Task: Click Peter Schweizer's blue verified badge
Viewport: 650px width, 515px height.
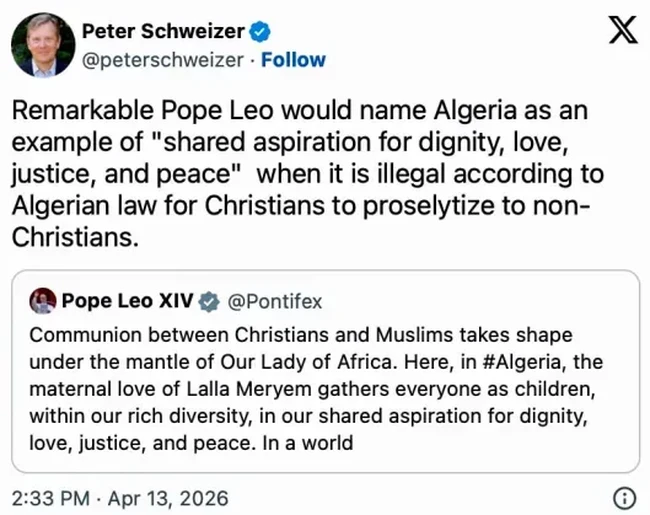Action: [259, 32]
